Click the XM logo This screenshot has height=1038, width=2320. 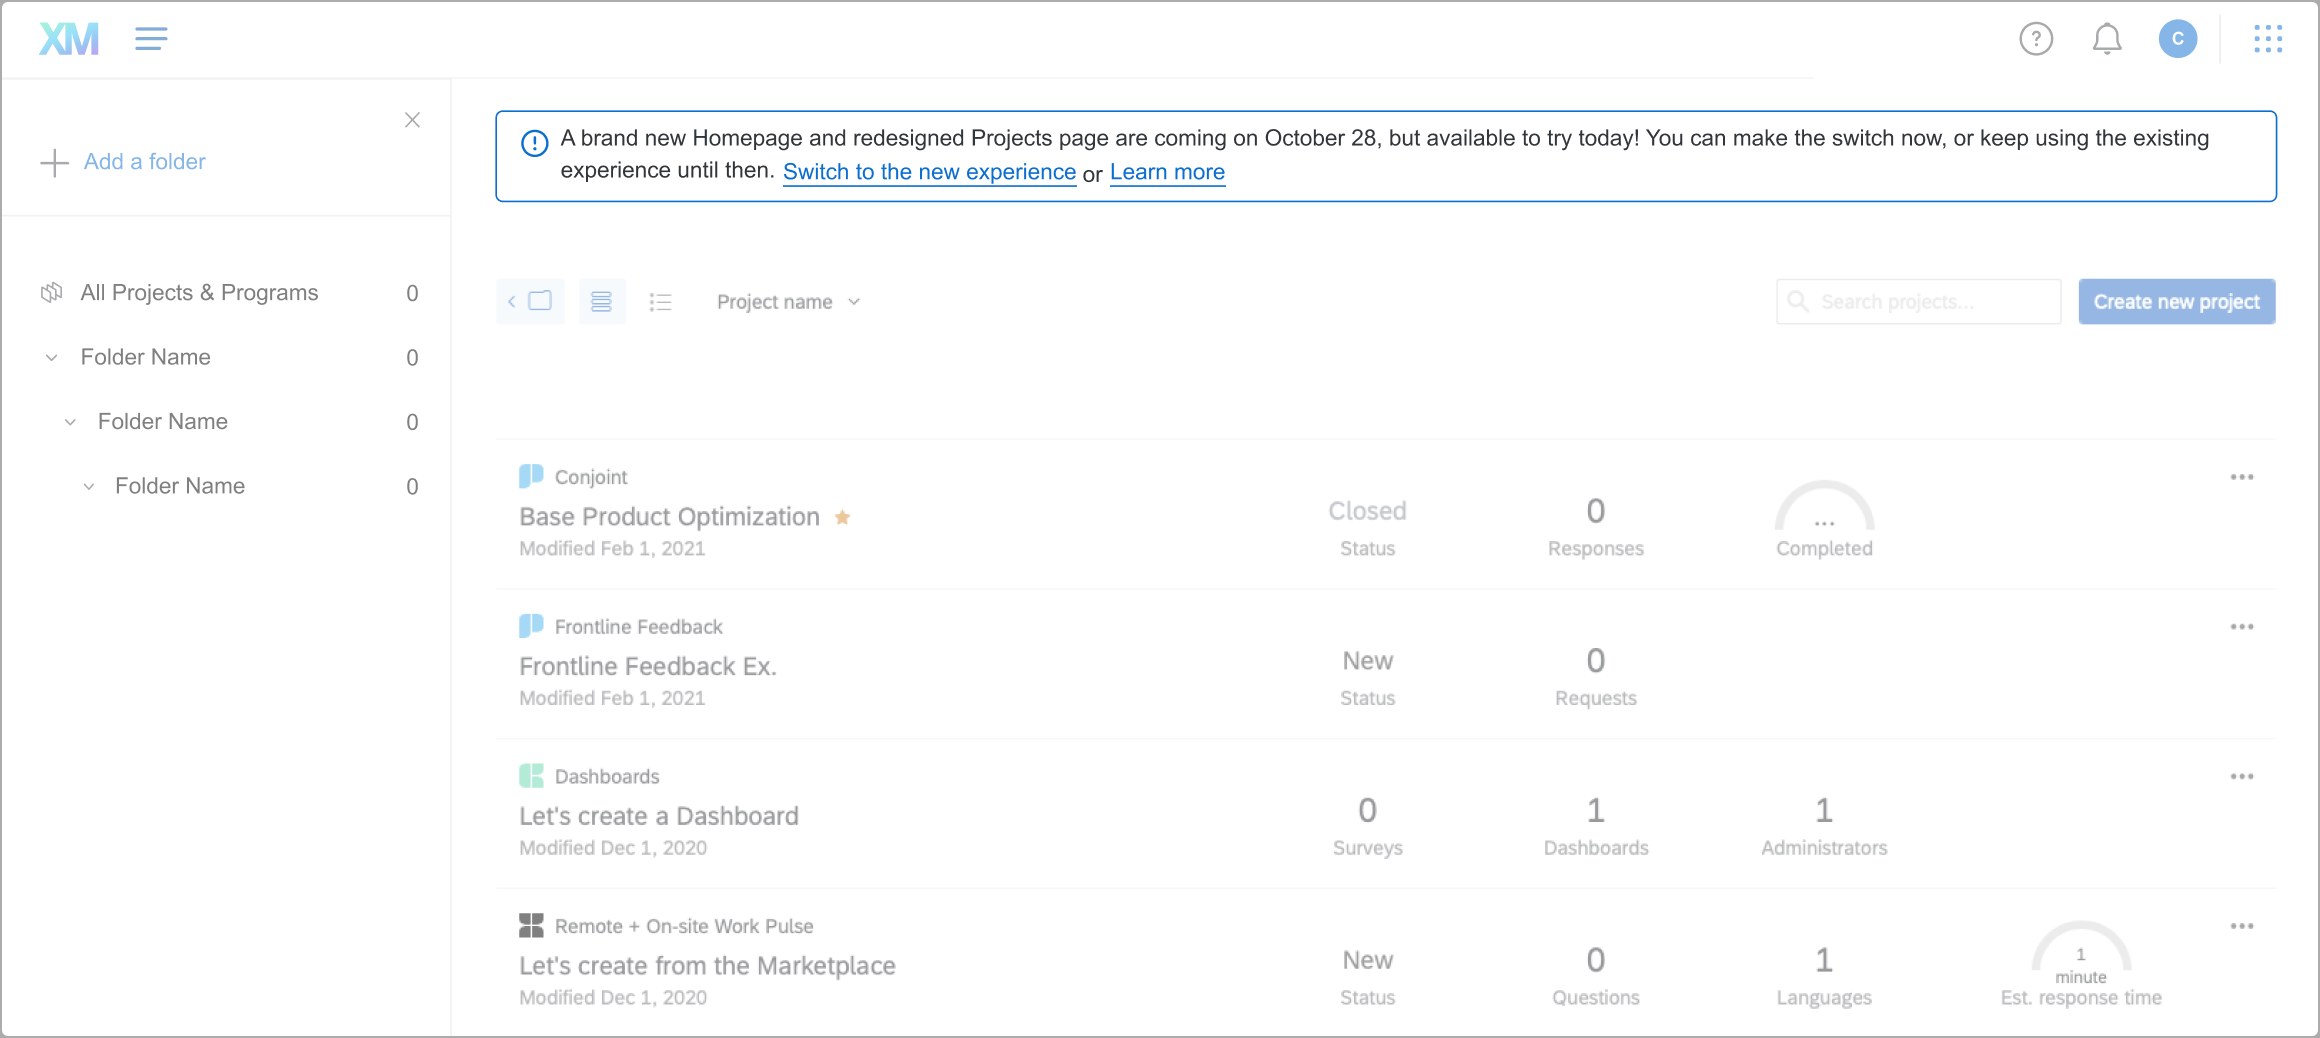[69, 39]
